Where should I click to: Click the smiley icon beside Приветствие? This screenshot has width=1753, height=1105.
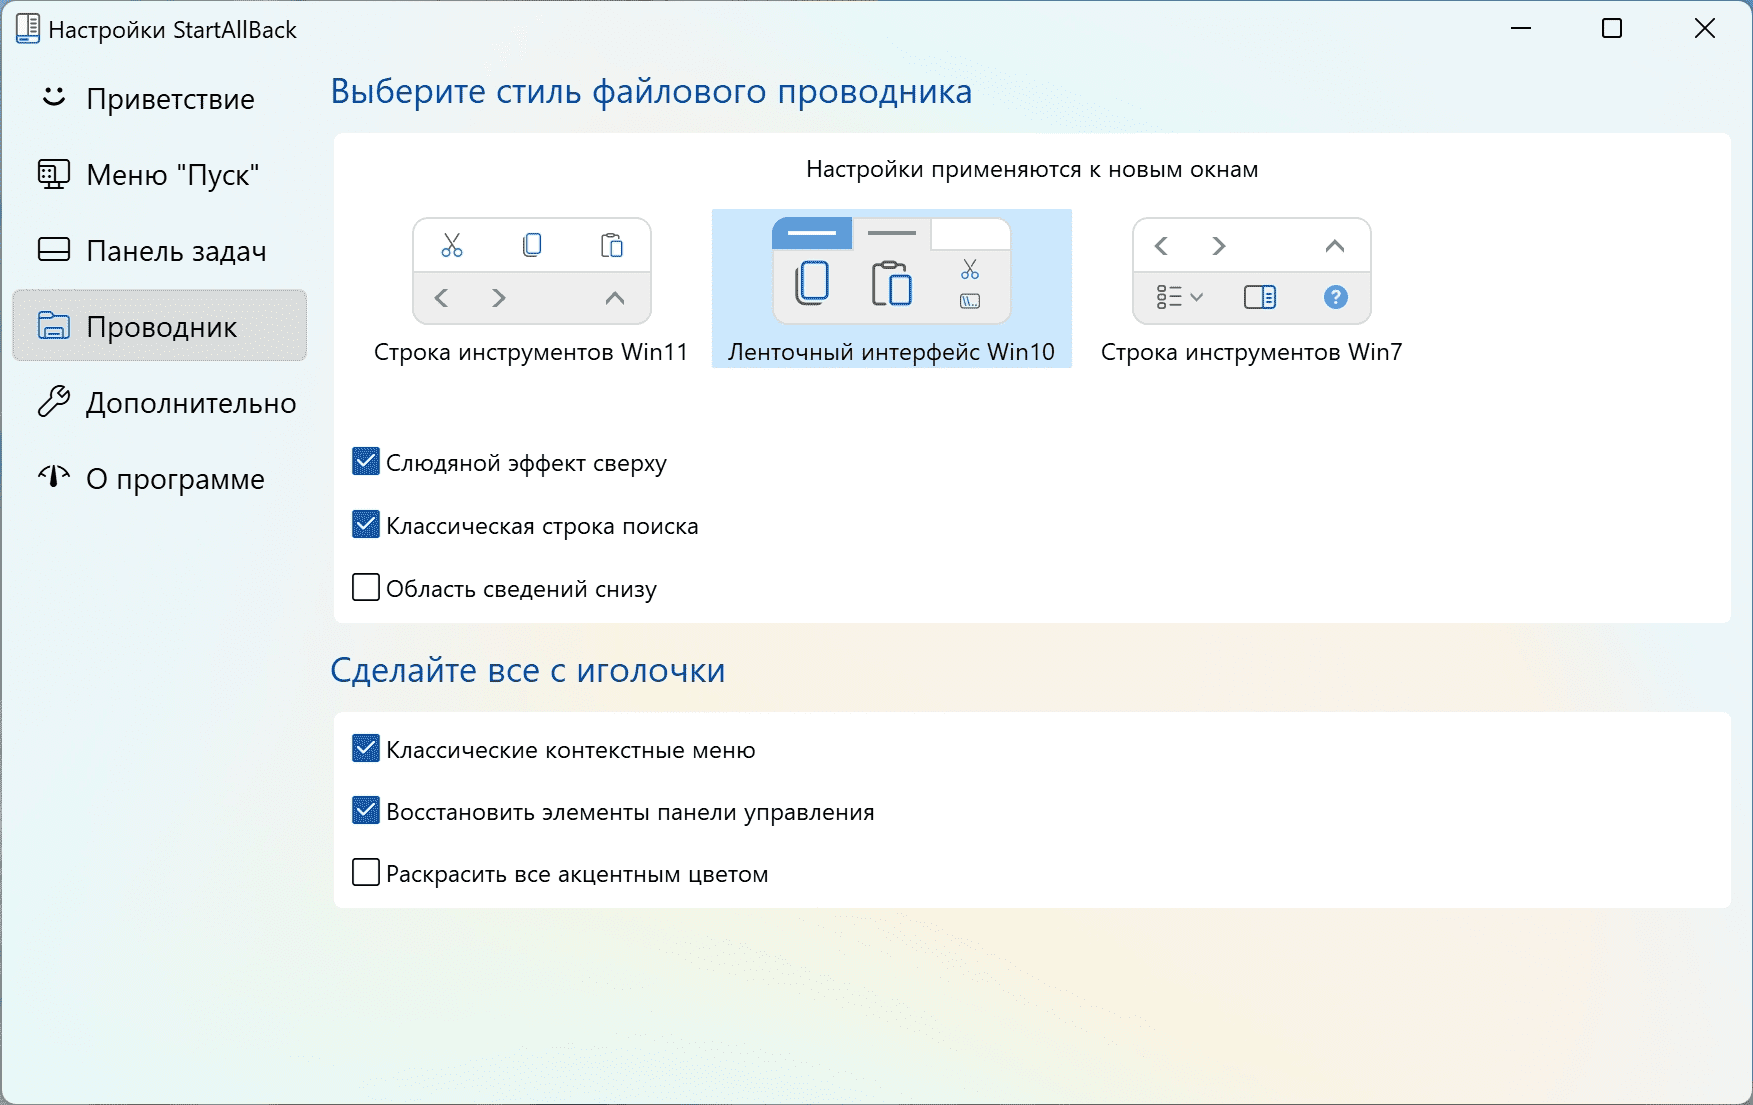tap(54, 97)
